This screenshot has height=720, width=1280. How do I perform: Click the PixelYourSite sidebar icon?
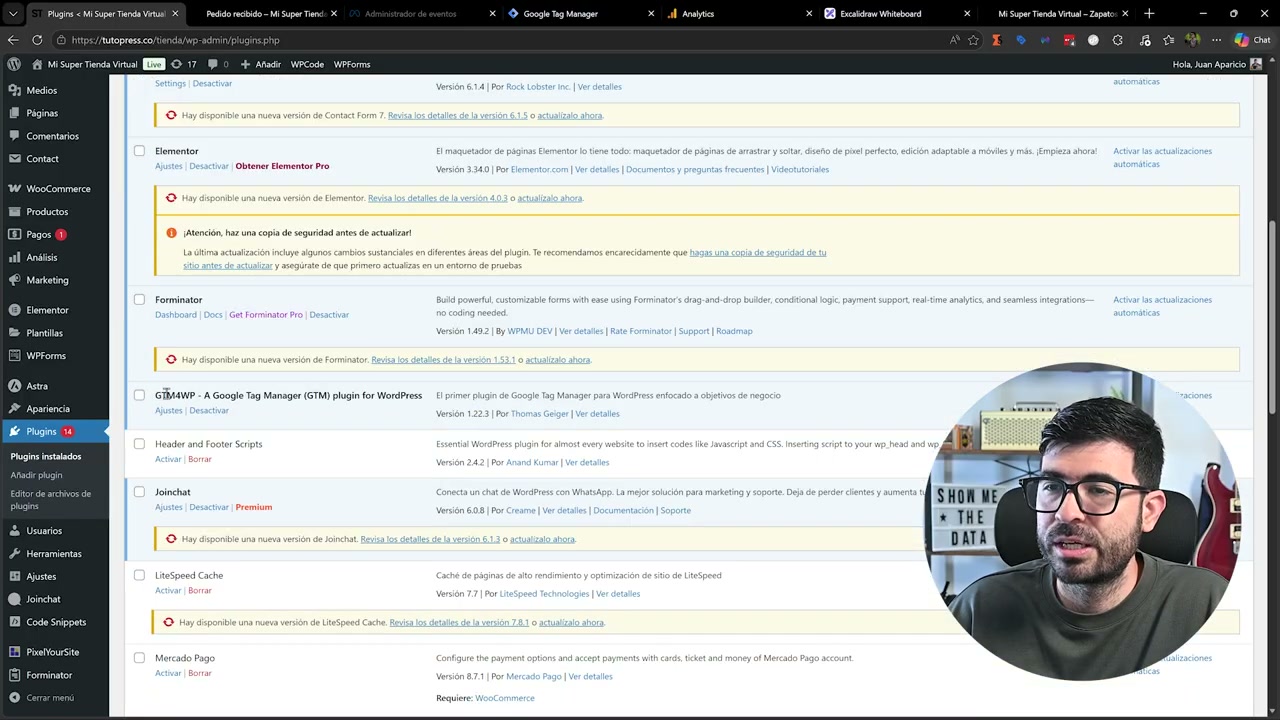14,652
